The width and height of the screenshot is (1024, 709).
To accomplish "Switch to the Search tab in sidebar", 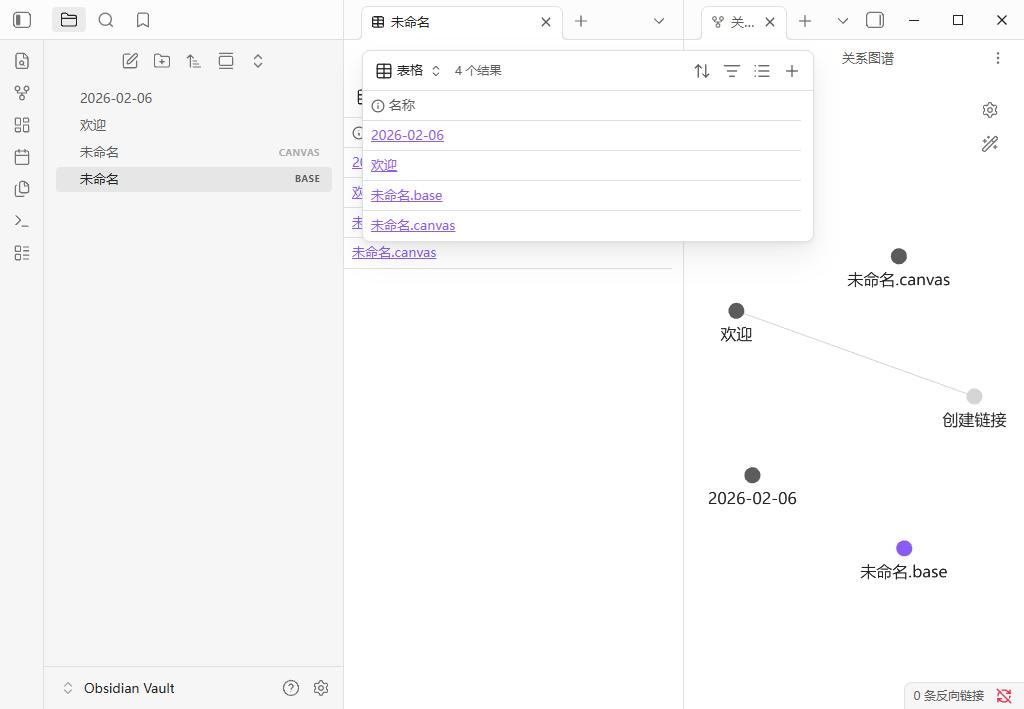I will click(106, 20).
